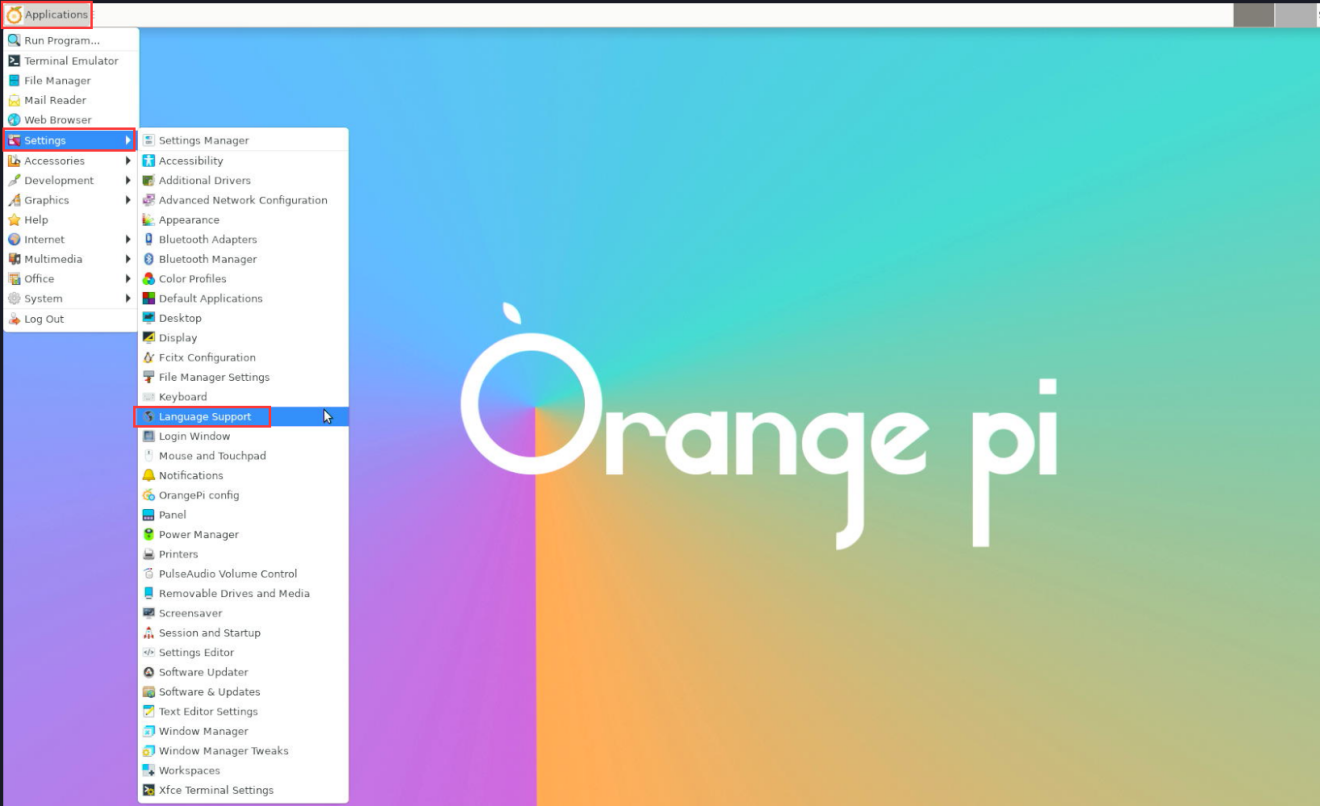Select Additional Drivers entry
Screen dimensions: 1320x806
(x=243, y=181)
